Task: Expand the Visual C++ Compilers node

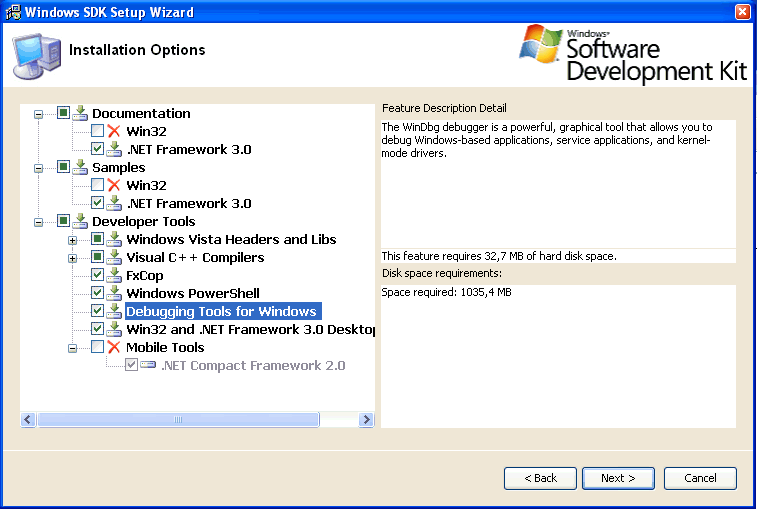Action: click(x=72, y=258)
